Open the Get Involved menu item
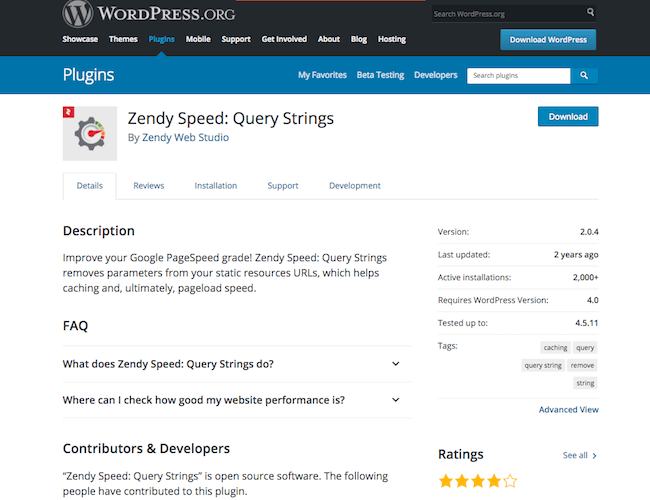 click(284, 39)
